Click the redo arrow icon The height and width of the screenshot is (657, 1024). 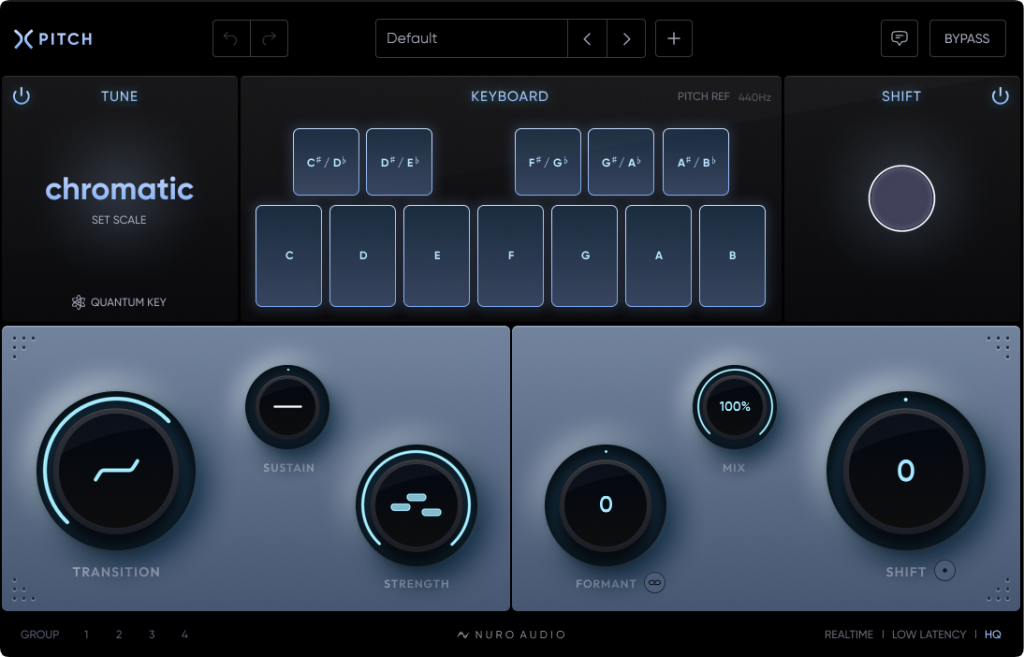(269, 39)
